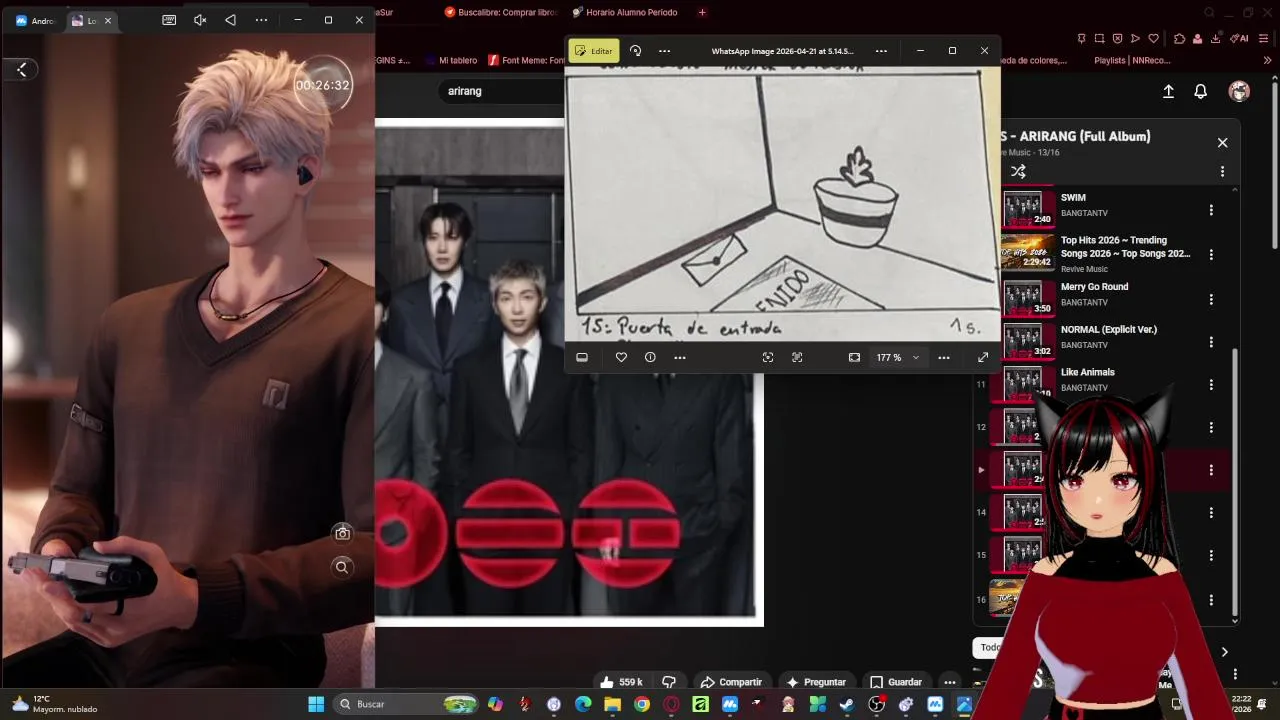The width and height of the screenshot is (1280, 720).
Task: Switch to the Andro emulator tab
Action: pos(35,20)
